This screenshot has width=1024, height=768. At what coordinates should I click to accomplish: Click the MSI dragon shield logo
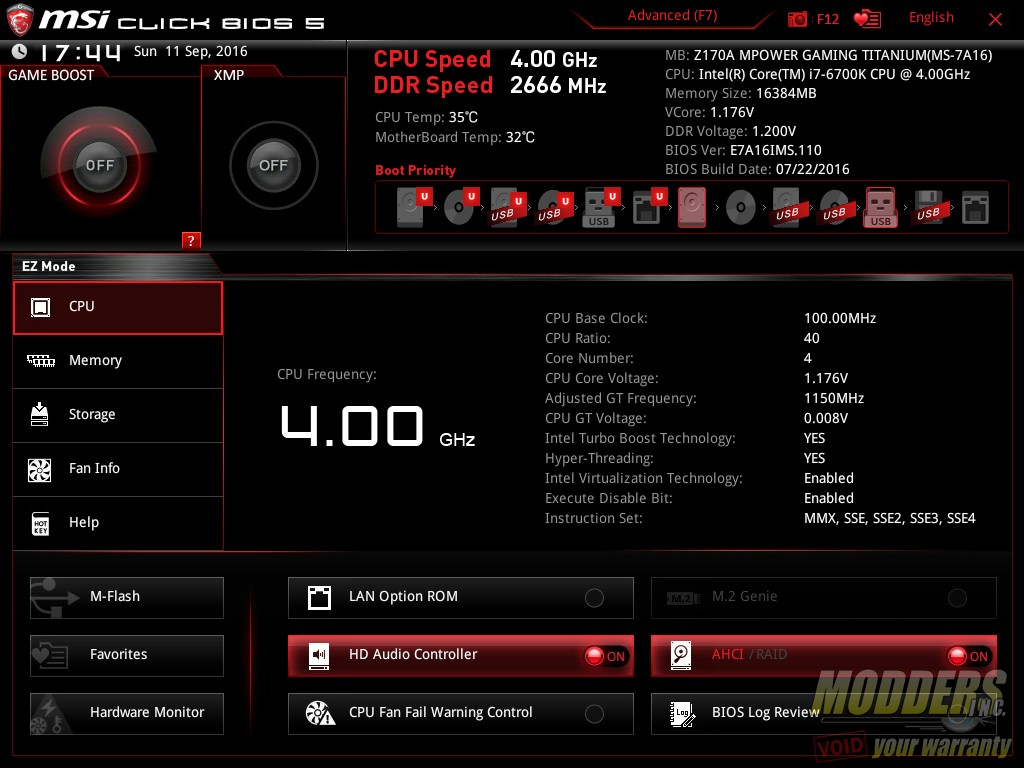(19, 19)
